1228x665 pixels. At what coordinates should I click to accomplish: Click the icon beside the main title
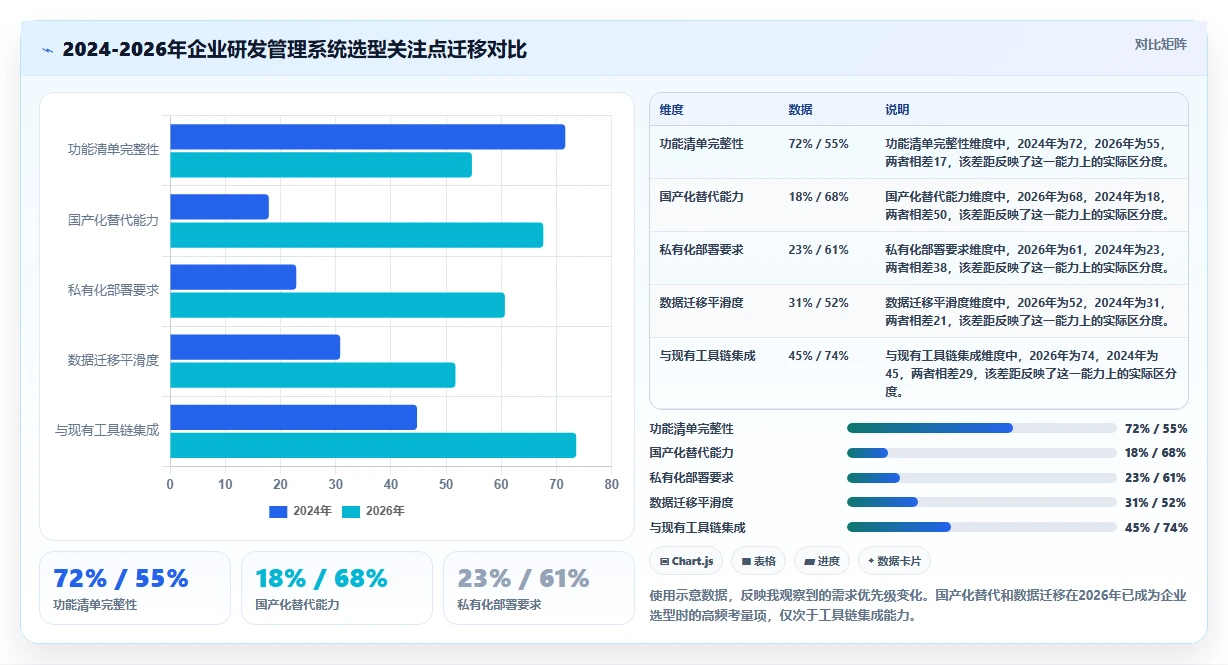pyautogui.click(x=47, y=50)
